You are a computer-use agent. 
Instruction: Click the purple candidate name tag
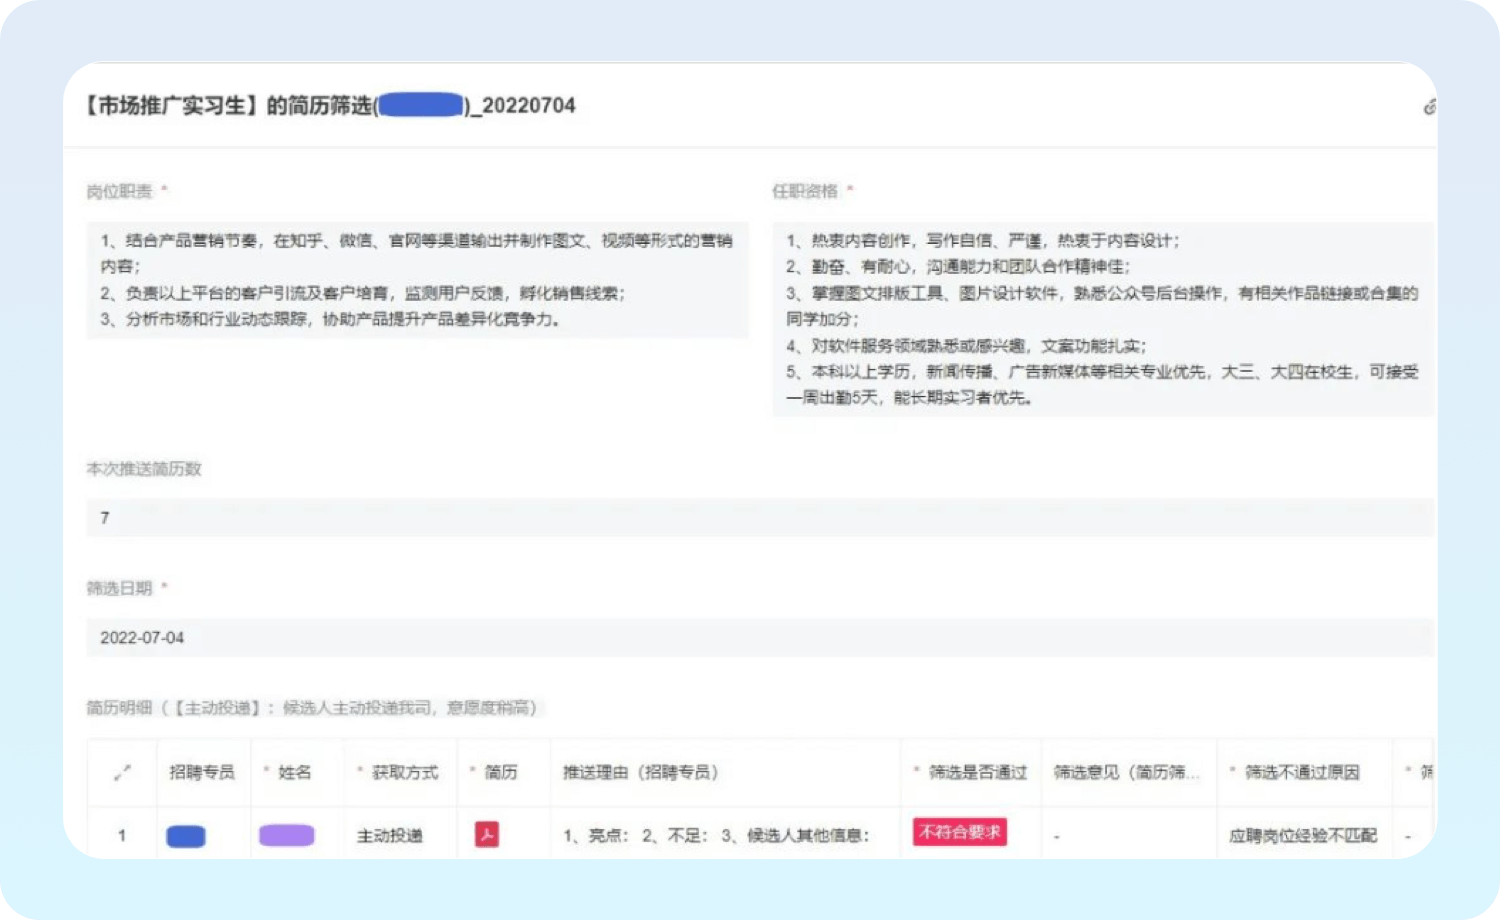tap(287, 835)
